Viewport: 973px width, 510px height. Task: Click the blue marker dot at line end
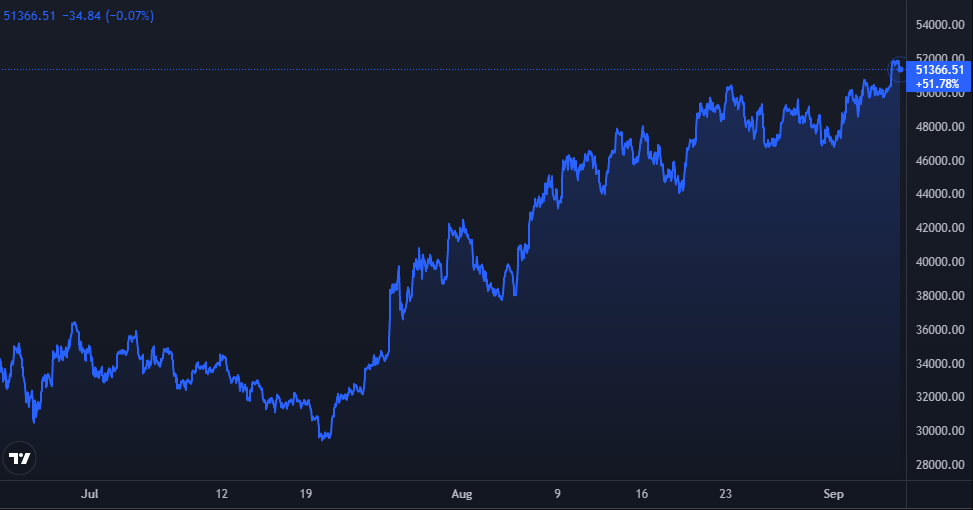(900, 69)
